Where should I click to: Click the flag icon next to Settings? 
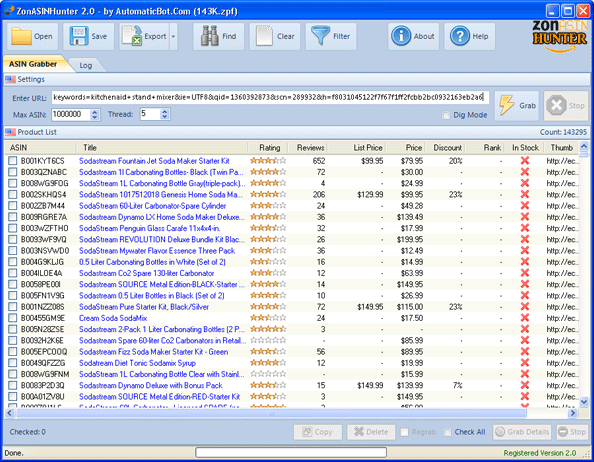[10, 80]
